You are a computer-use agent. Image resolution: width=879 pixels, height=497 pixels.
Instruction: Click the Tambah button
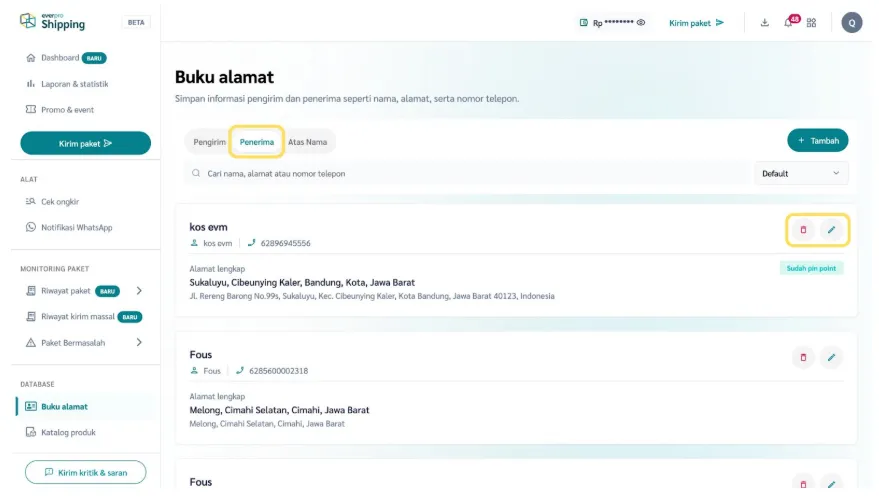818,141
